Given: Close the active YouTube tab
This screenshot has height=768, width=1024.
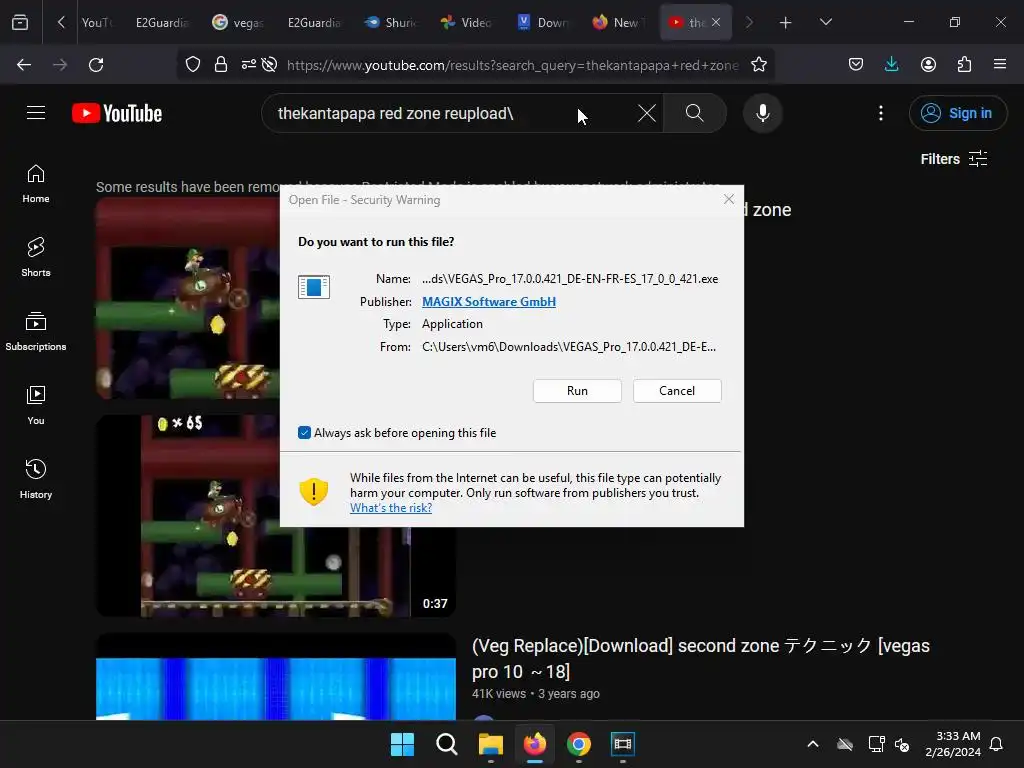Looking at the screenshot, I should (716, 22).
